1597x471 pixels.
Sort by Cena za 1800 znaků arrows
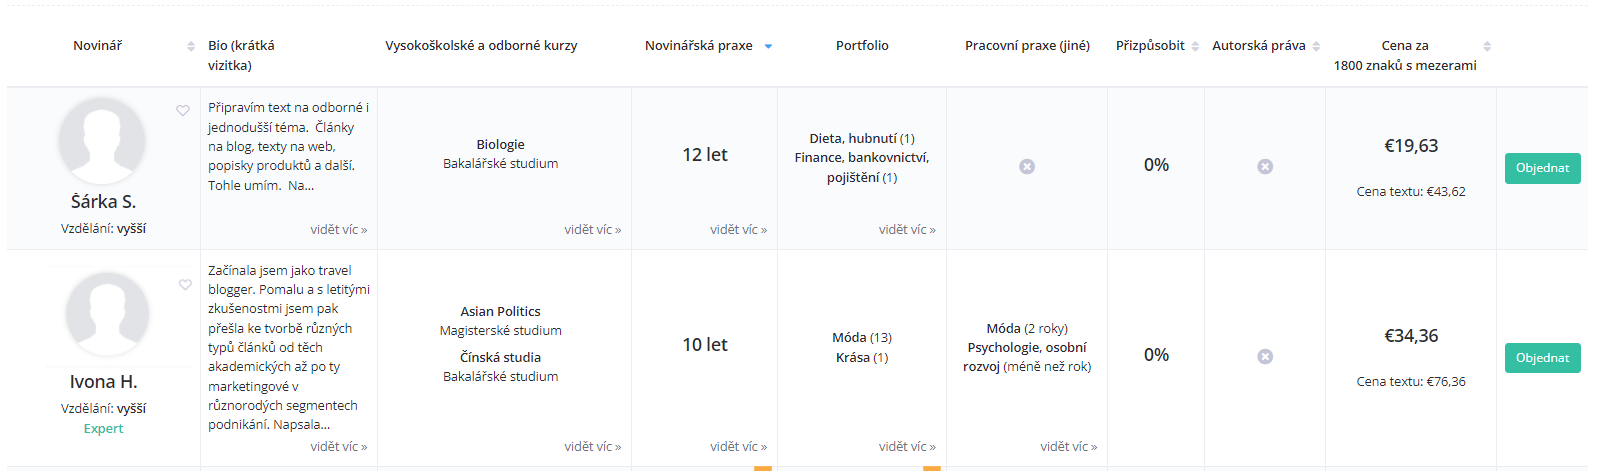[x=1487, y=46]
